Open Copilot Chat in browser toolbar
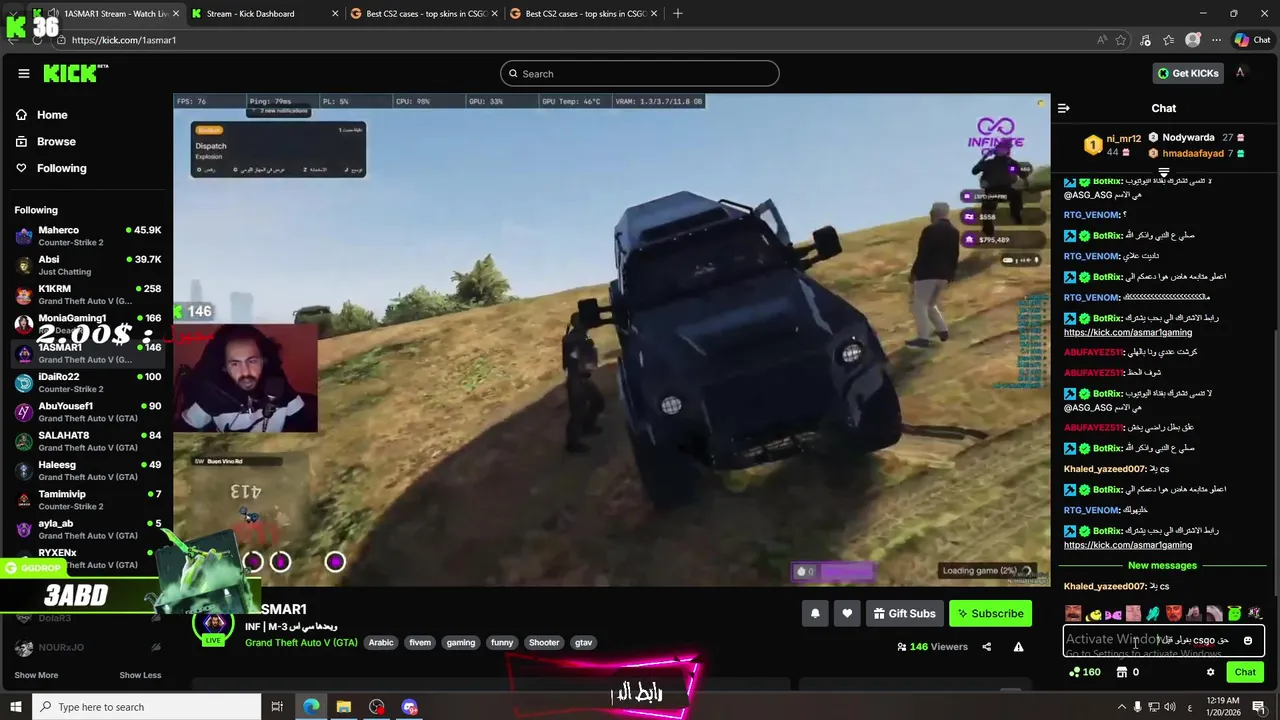The height and width of the screenshot is (720, 1280). (x=1252, y=40)
